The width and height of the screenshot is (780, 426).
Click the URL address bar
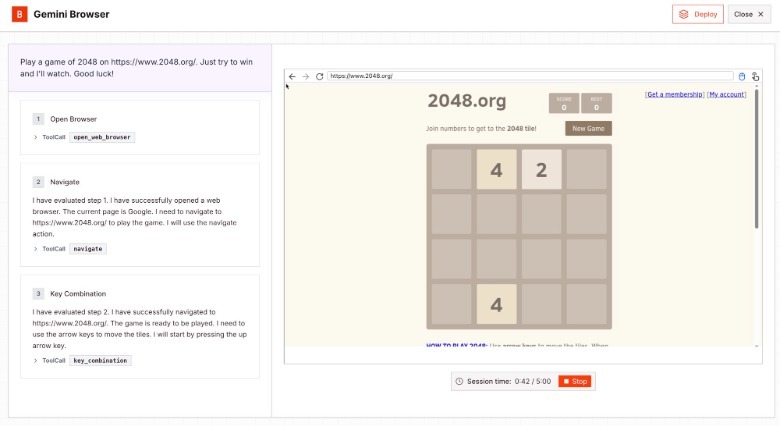click(530, 76)
